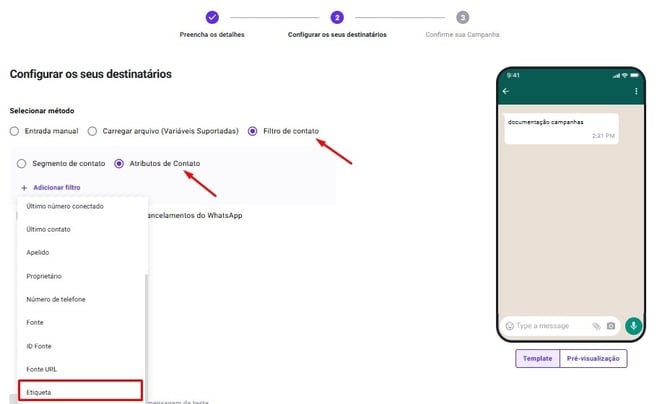Image resolution: width=670 pixels, height=404 pixels.
Task: Click the step 2 circle icon
Action: coord(337,18)
